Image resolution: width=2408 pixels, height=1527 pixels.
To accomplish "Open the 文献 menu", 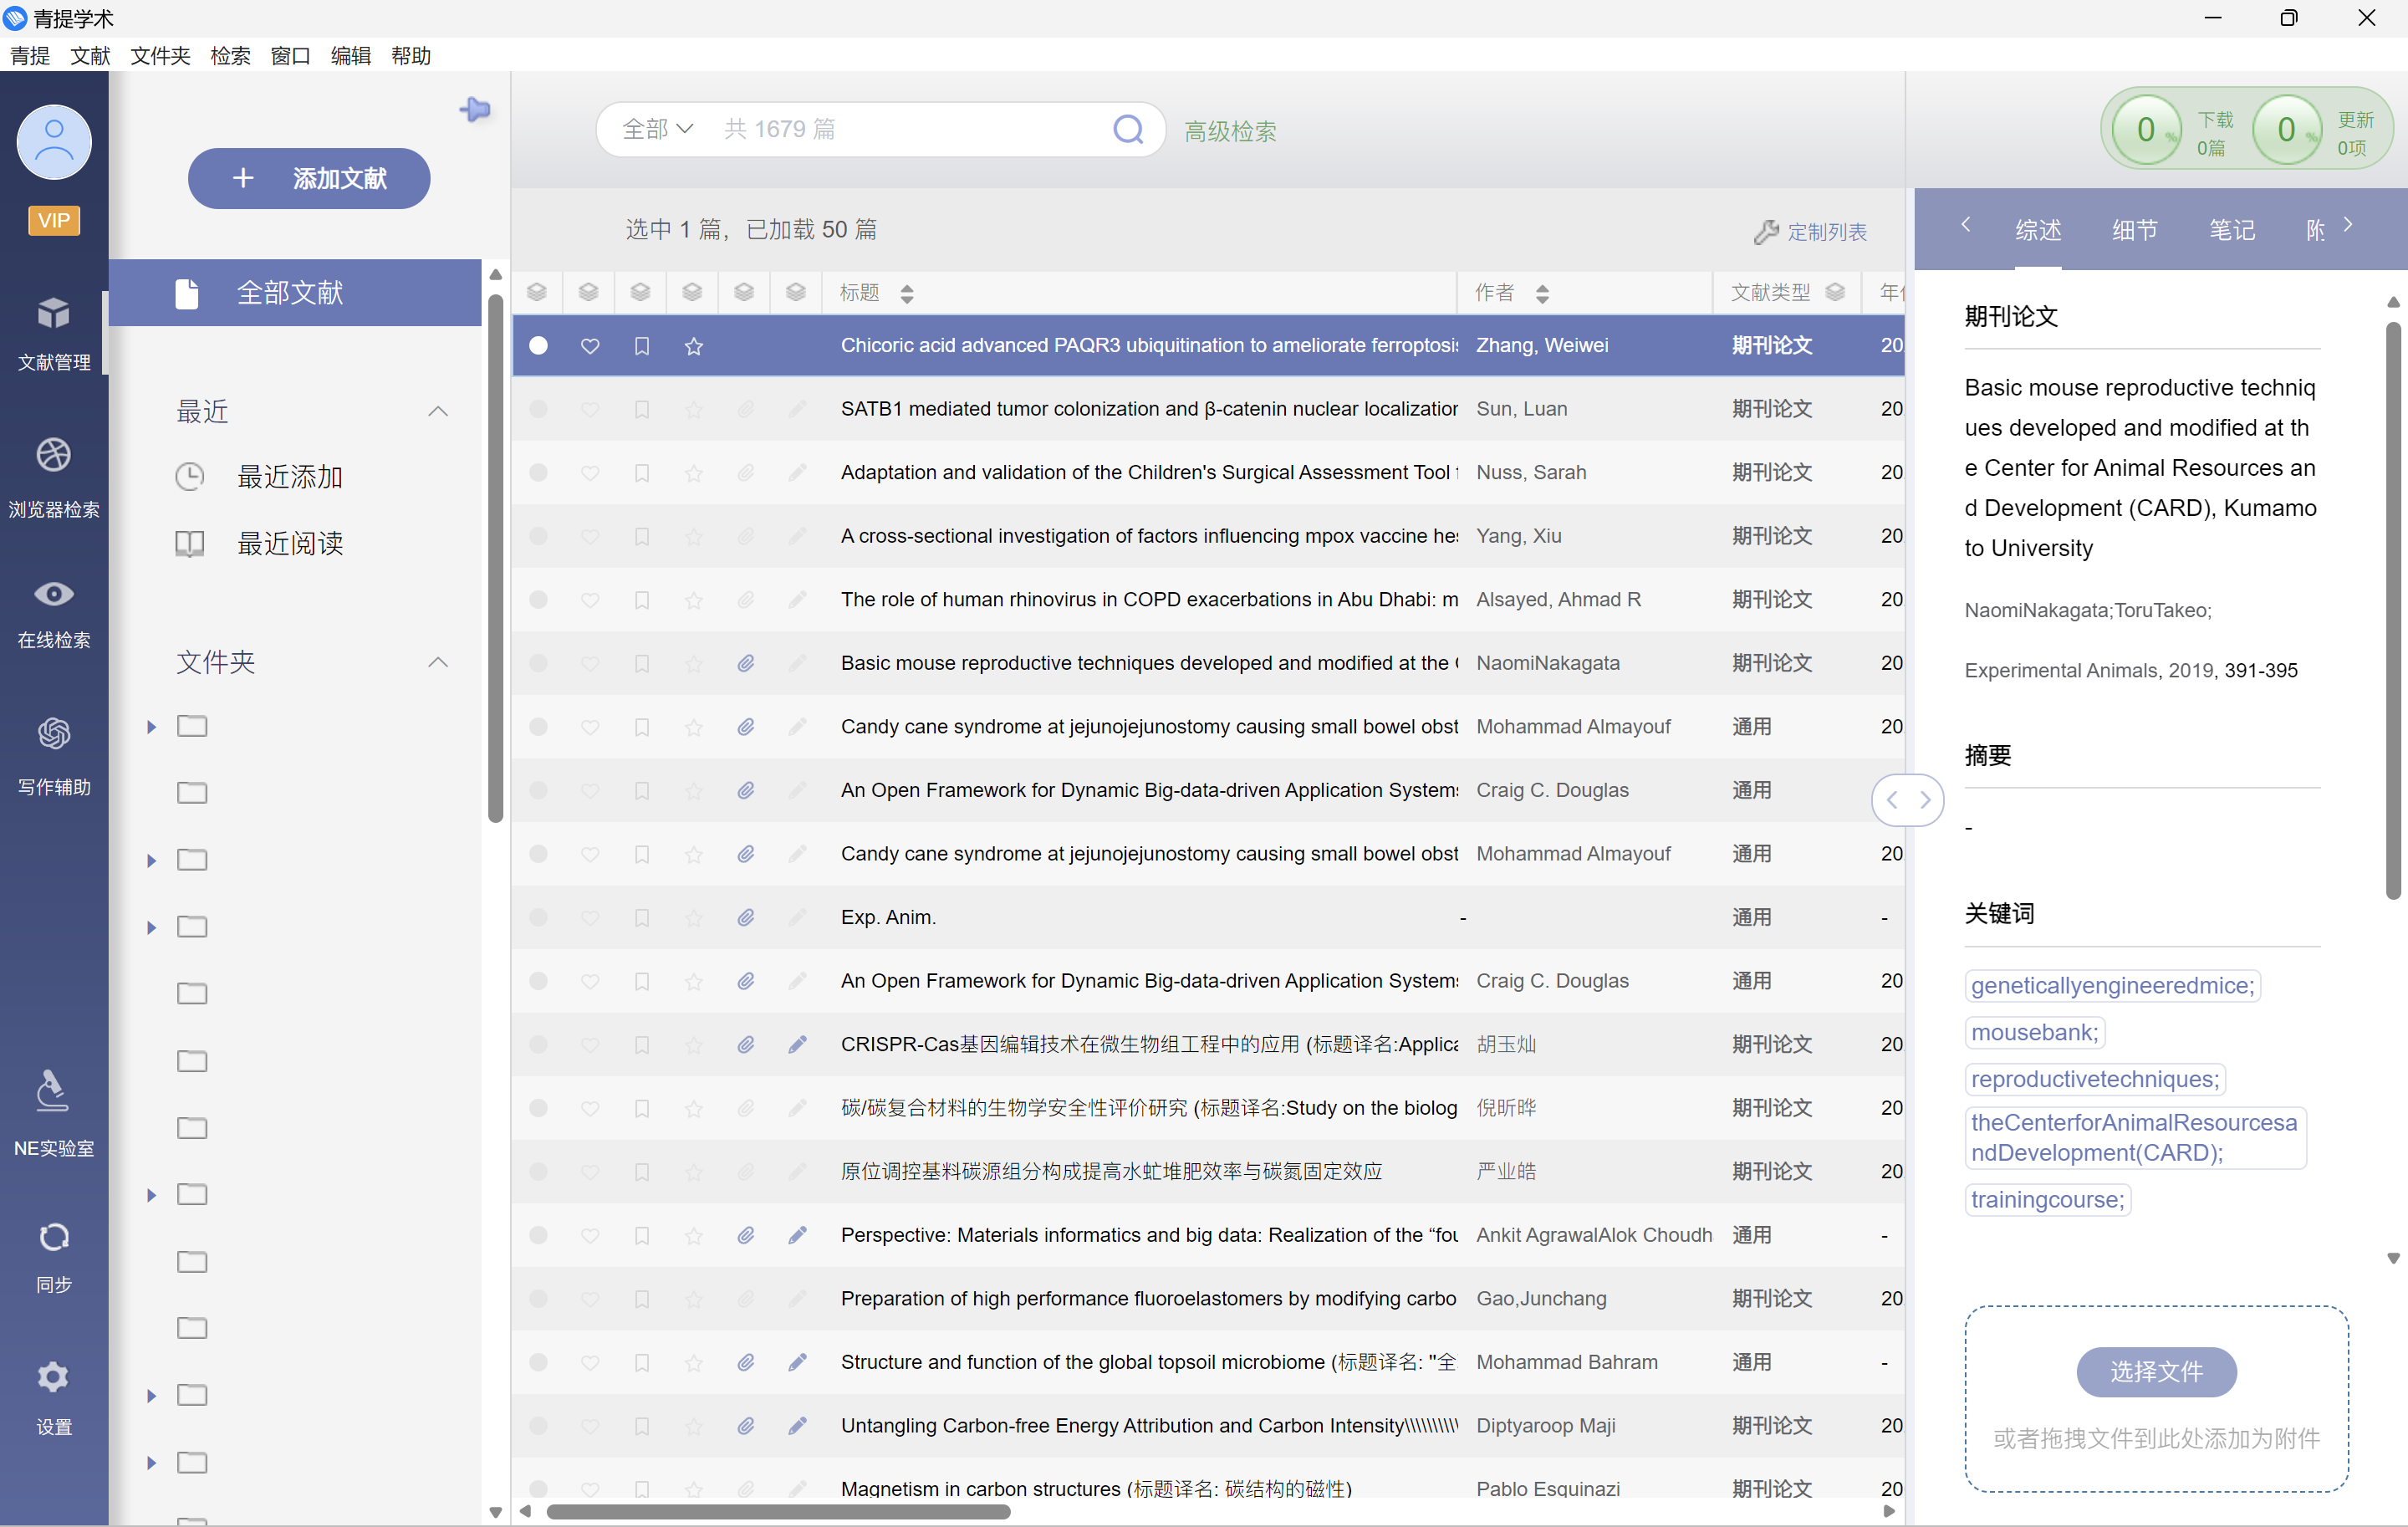I will click(x=90, y=56).
